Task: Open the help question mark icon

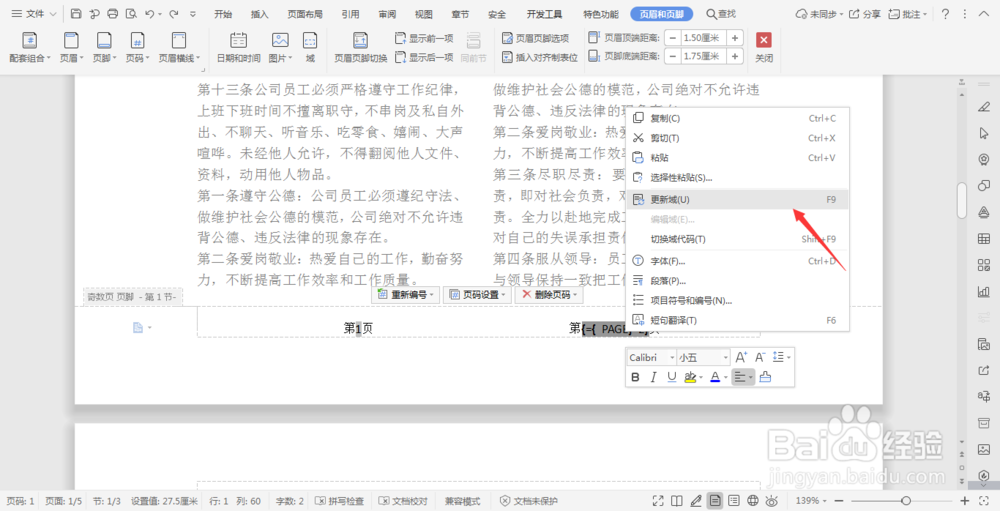Action: [x=945, y=13]
